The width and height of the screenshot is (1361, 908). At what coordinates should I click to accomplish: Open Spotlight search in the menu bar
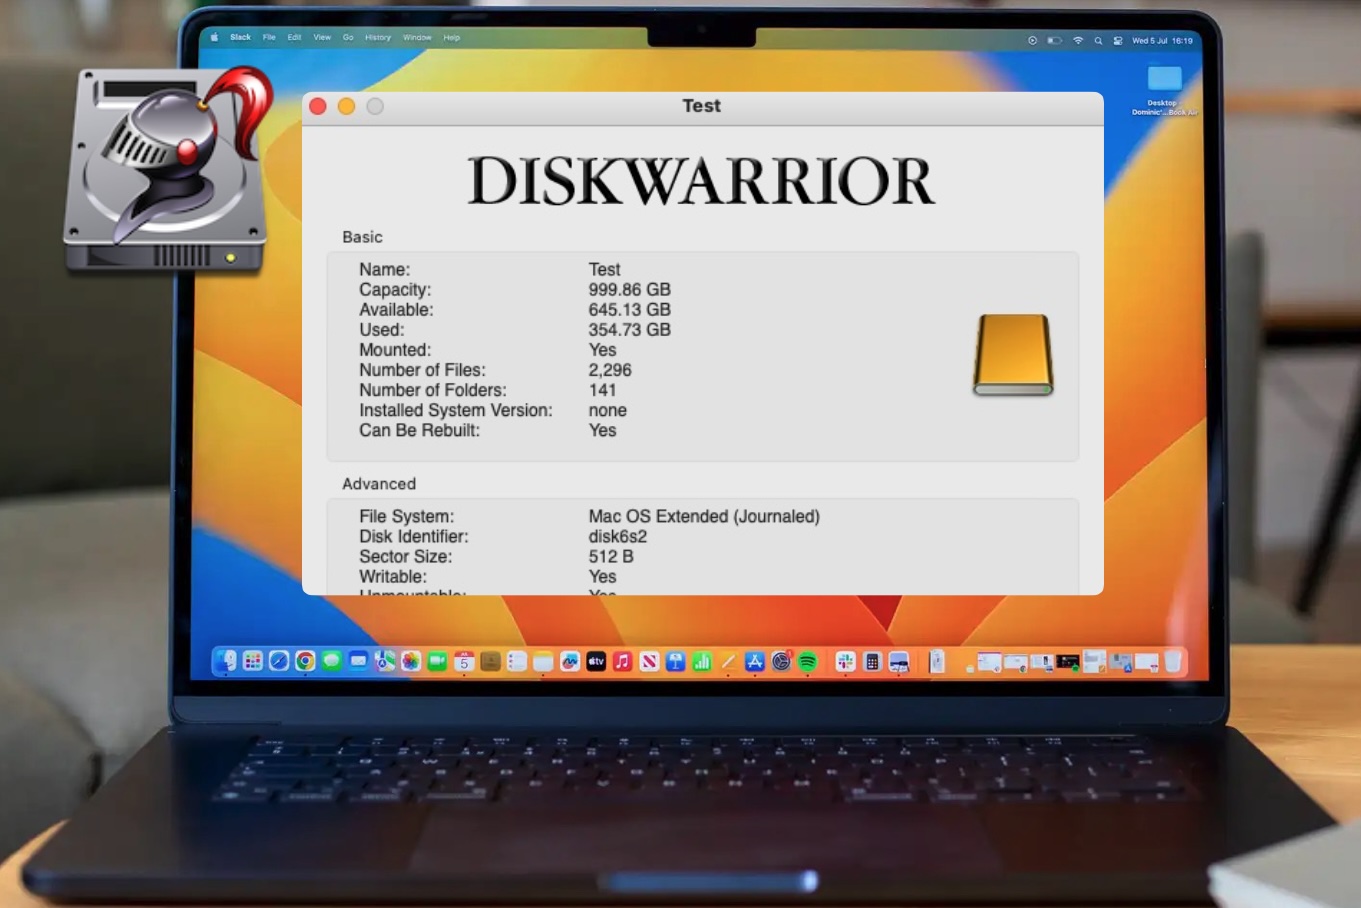[1098, 41]
